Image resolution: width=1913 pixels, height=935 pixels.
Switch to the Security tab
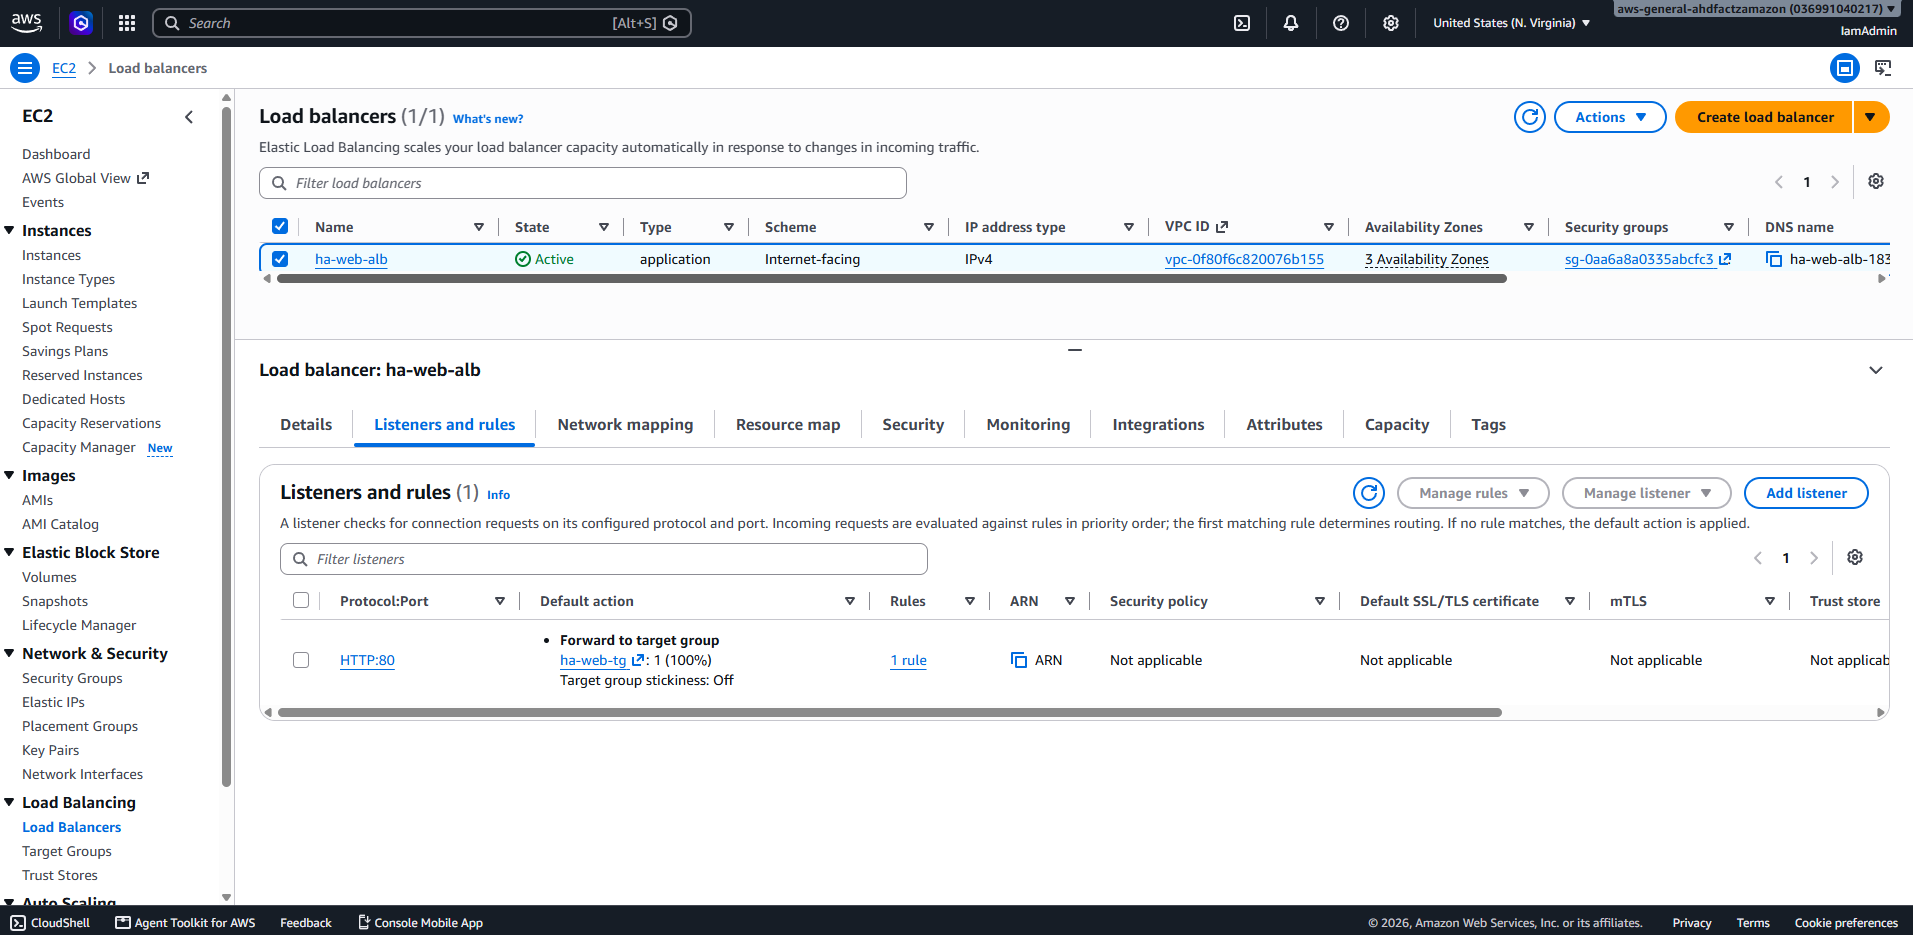coord(913,424)
